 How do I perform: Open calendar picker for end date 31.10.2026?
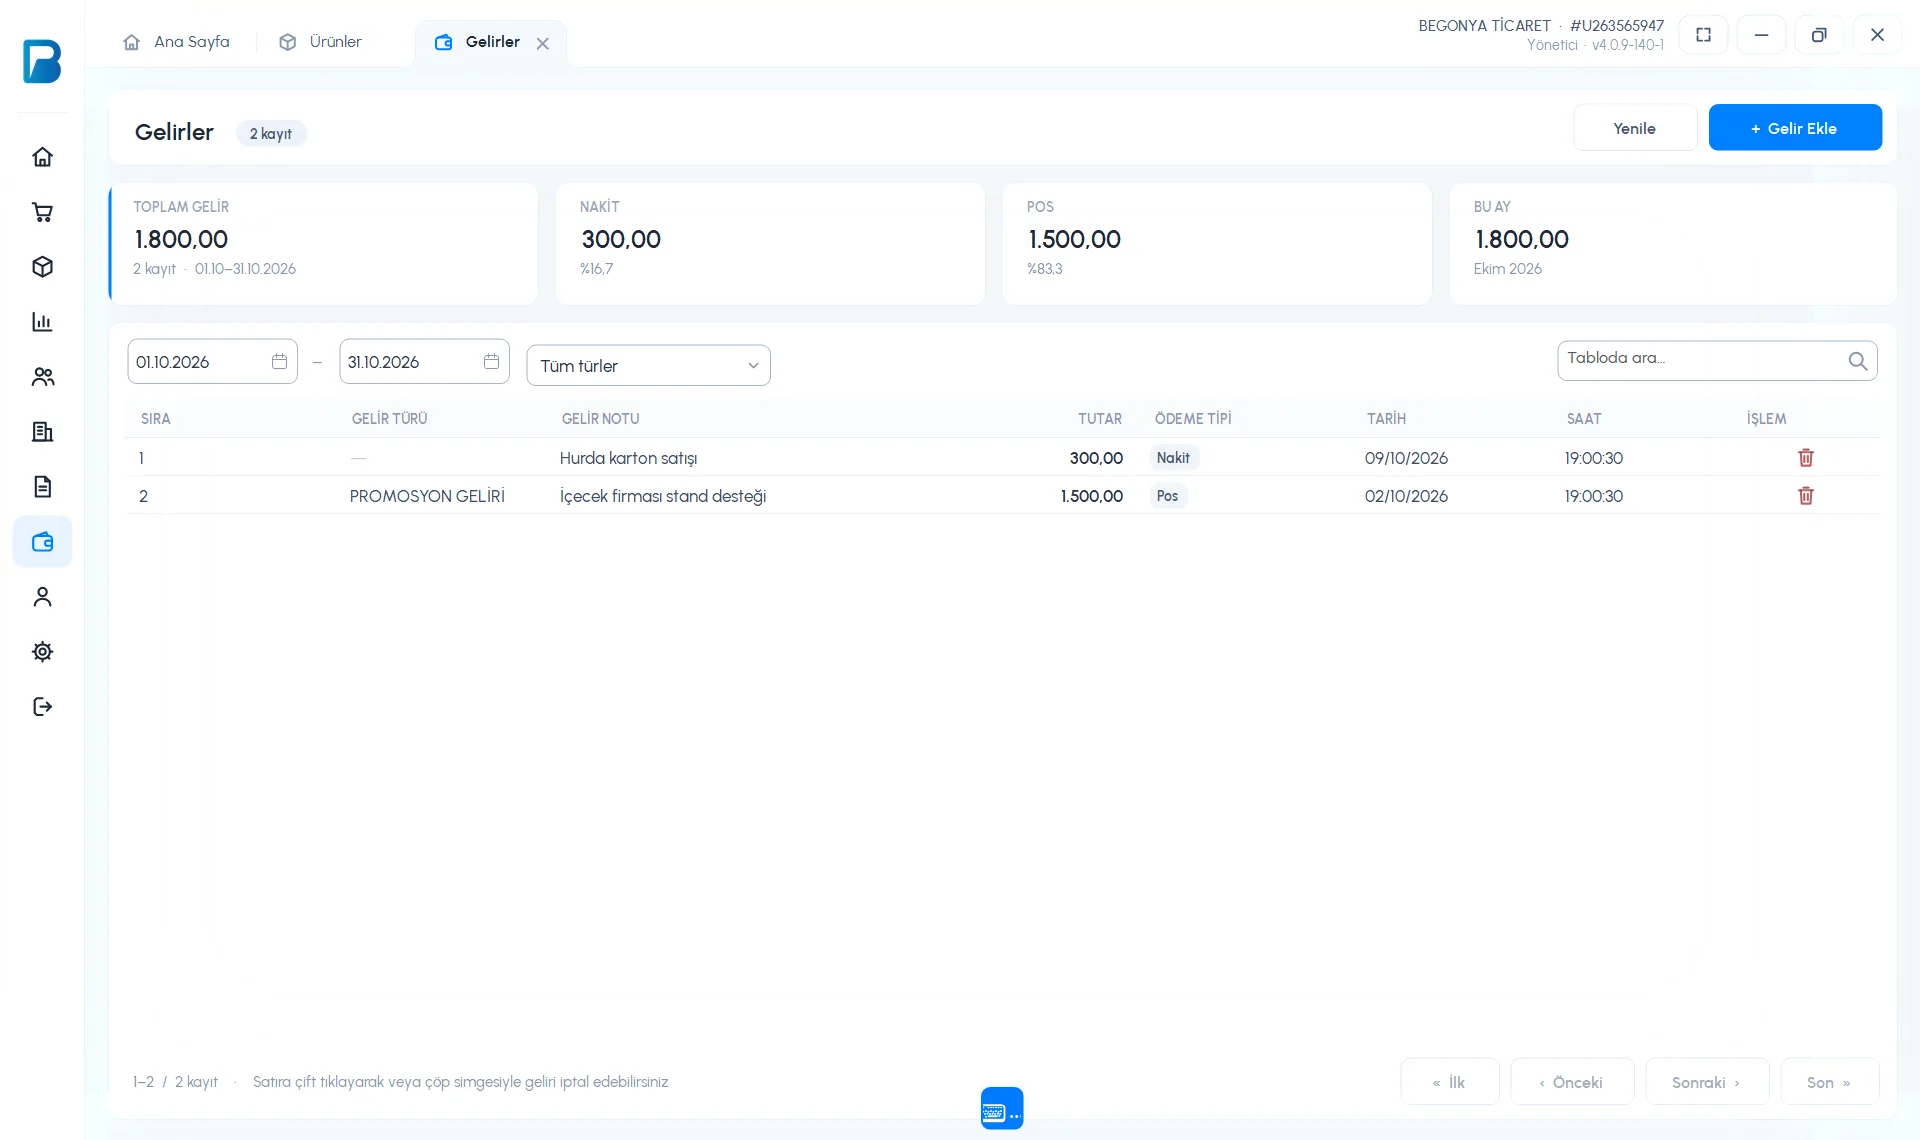(x=491, y=362)
